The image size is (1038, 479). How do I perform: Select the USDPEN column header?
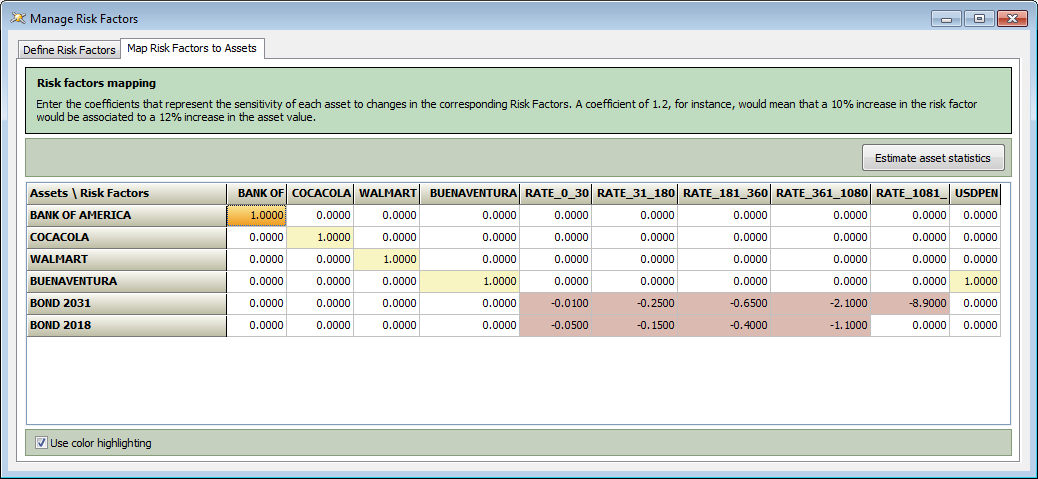pyautogui.click(x=975, y=193)
